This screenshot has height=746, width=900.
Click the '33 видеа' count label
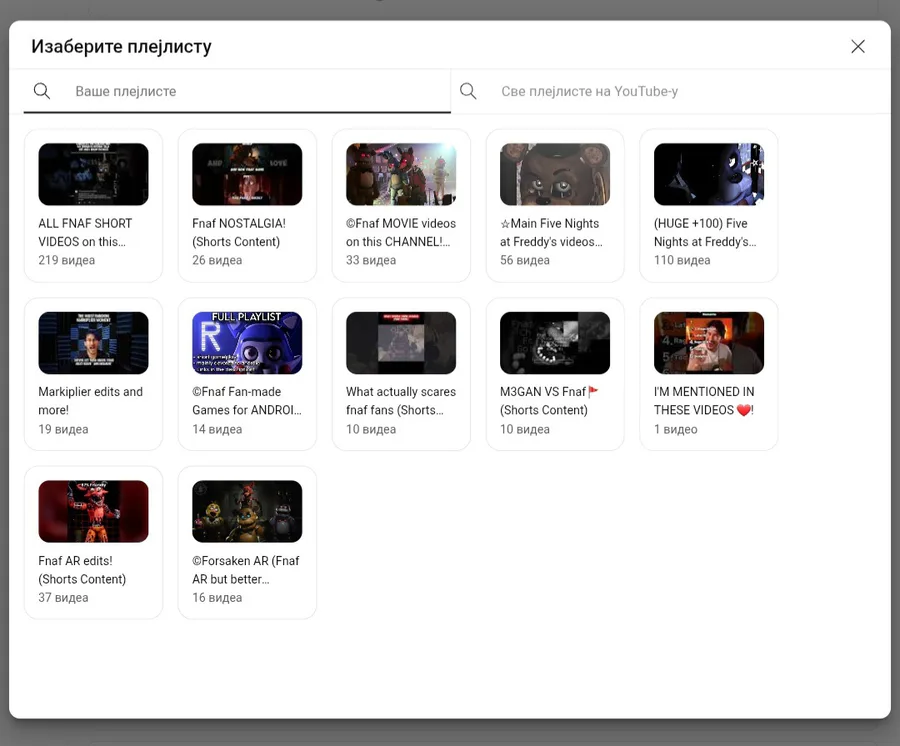[371, 260]
